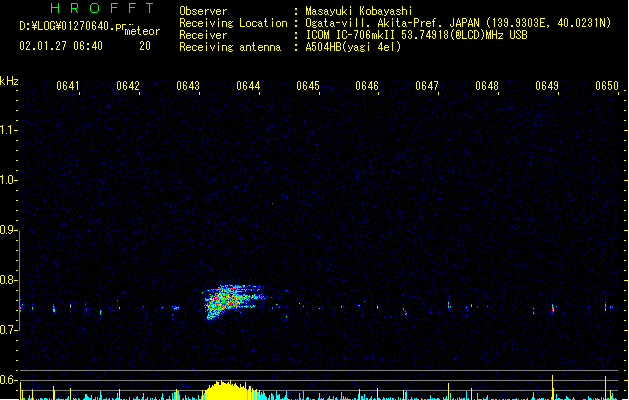The height and width of the screenshot is (400, 629).
Task: Click the 0644 time marker
Action: 248,86
